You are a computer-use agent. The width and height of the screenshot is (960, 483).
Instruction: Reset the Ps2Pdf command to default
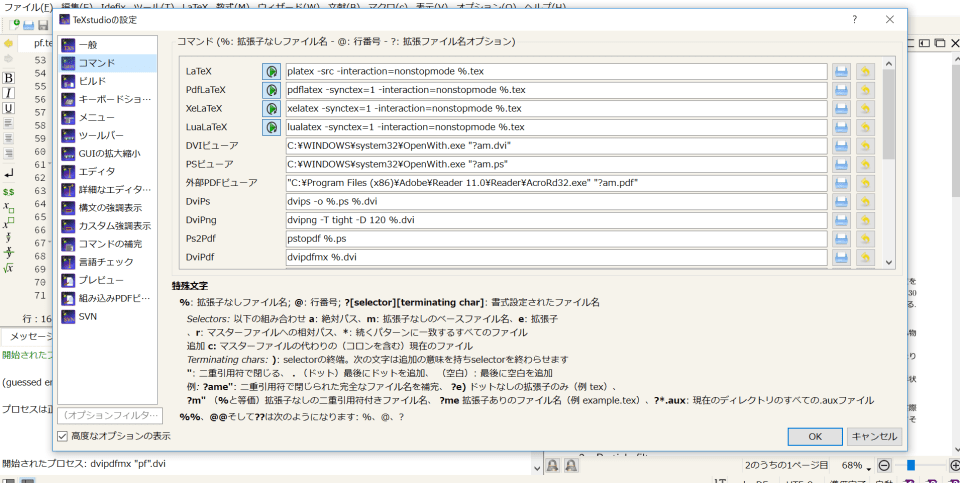pyautogui.click(x=865, y=239)
